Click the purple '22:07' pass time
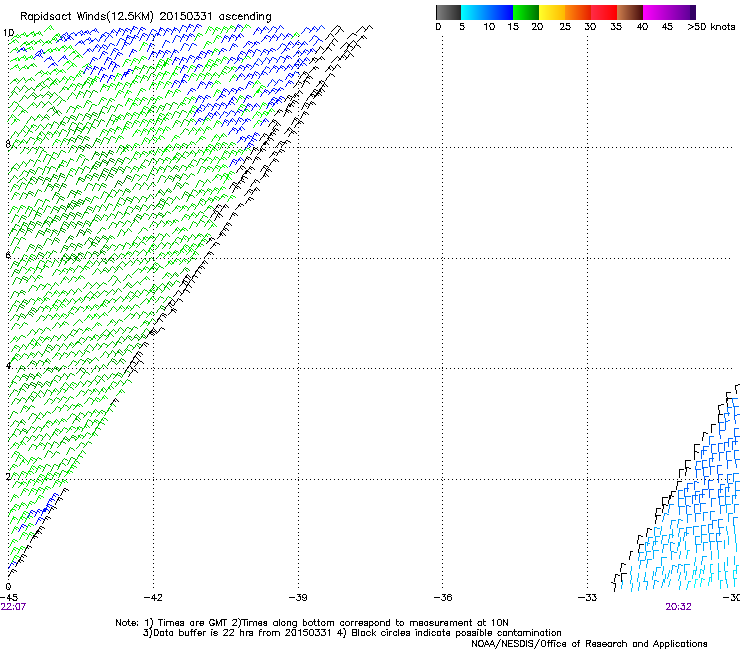 click(13, 607)
